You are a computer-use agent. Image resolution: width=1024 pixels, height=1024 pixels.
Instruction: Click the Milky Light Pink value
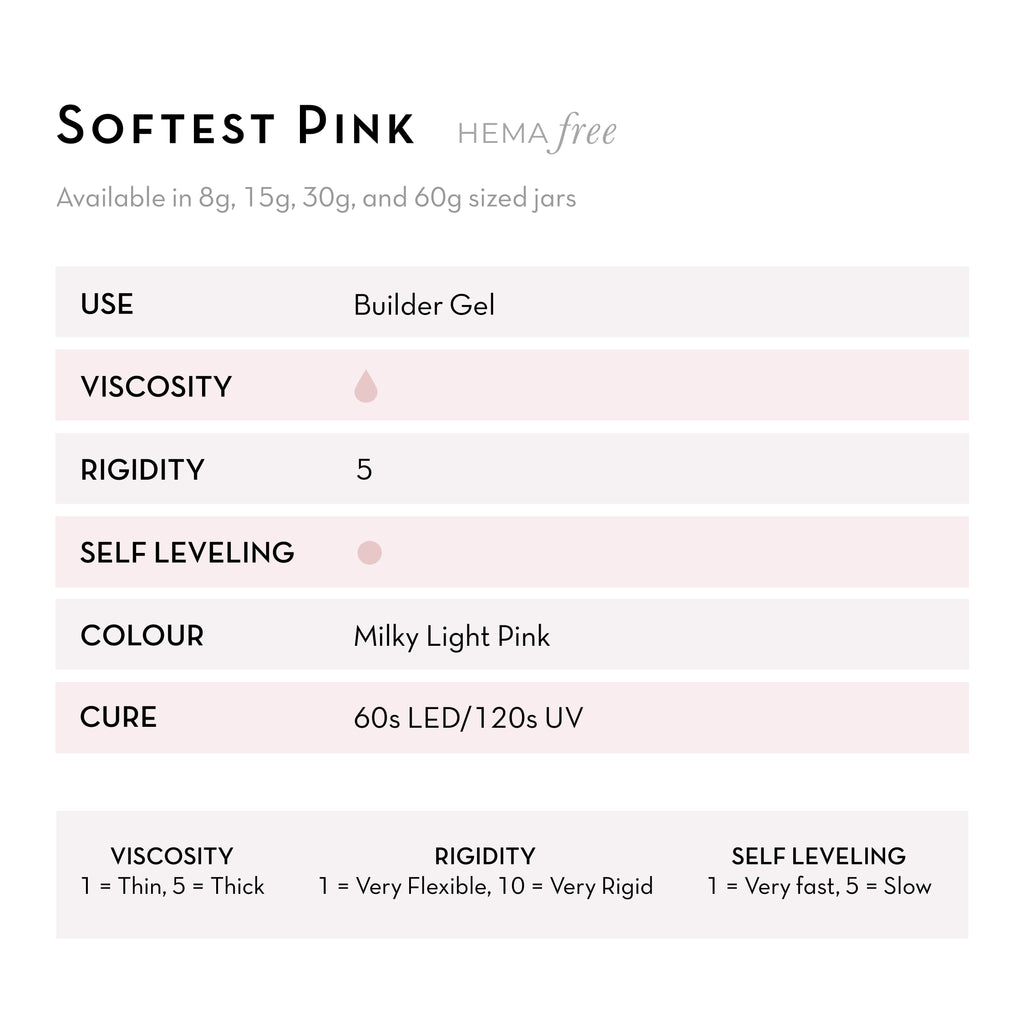pyautogui.click(x=451, y=637)
